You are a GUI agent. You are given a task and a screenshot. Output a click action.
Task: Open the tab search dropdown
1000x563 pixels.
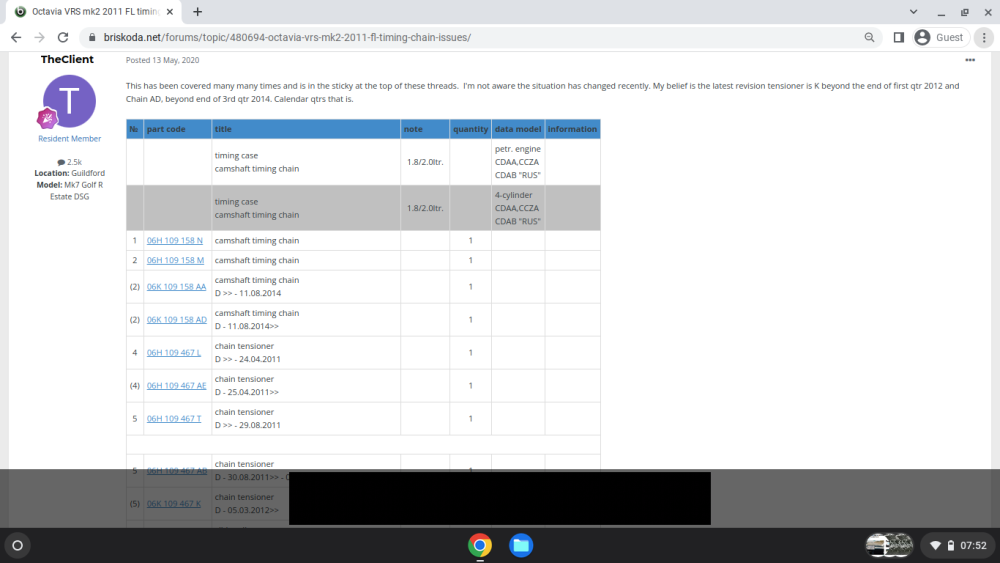coord(913,11)
